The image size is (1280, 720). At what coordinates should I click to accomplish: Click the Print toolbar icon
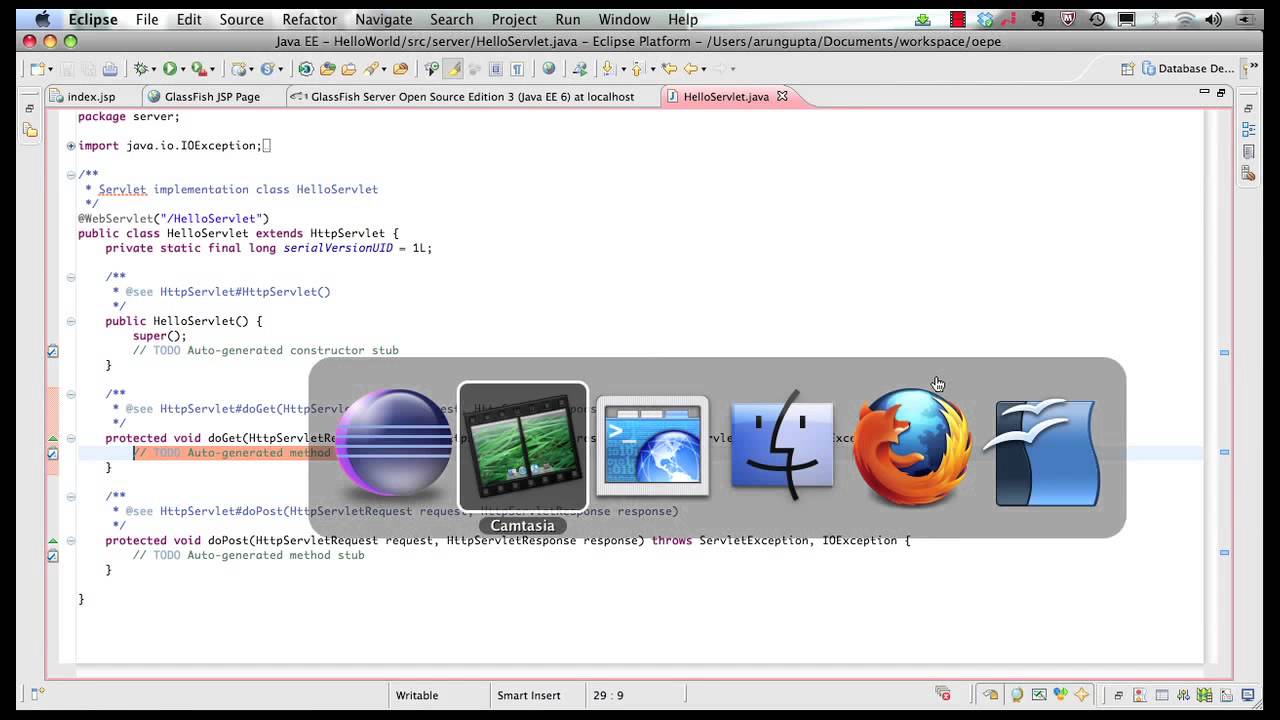[x=110, y=69]
